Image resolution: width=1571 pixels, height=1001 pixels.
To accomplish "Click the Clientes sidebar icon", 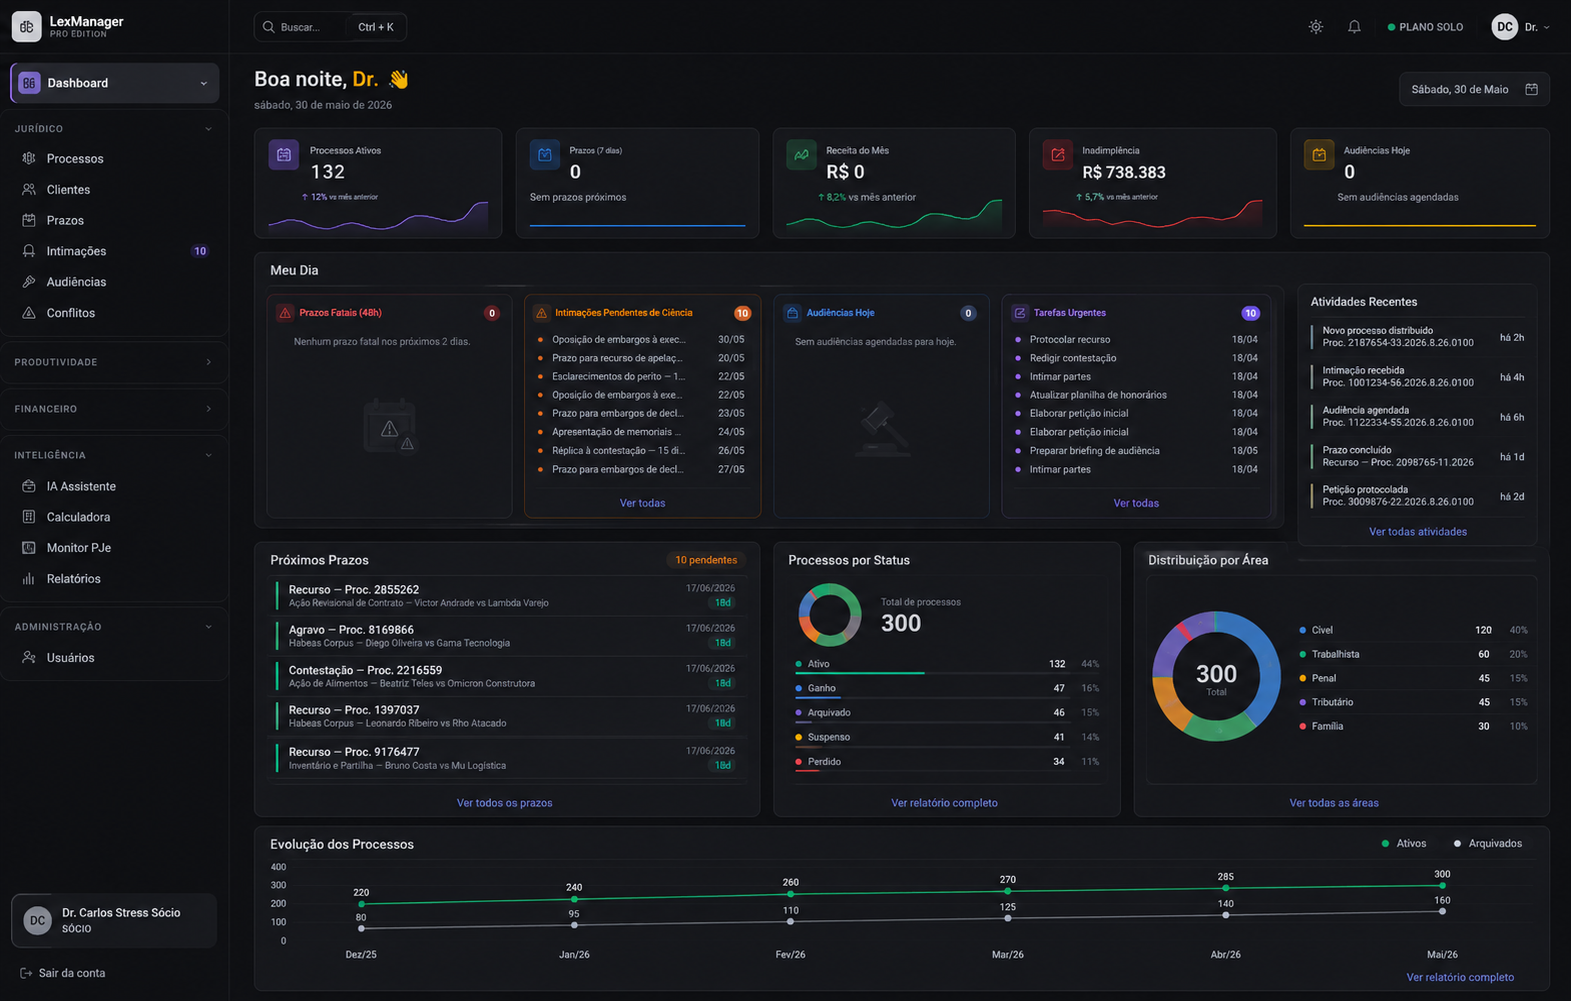I will 29,189.
